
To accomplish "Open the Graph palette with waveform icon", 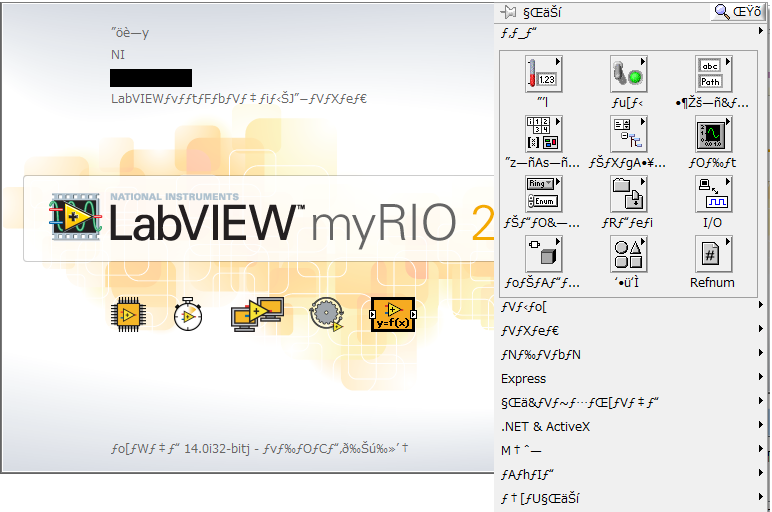I will coord(713,134).
